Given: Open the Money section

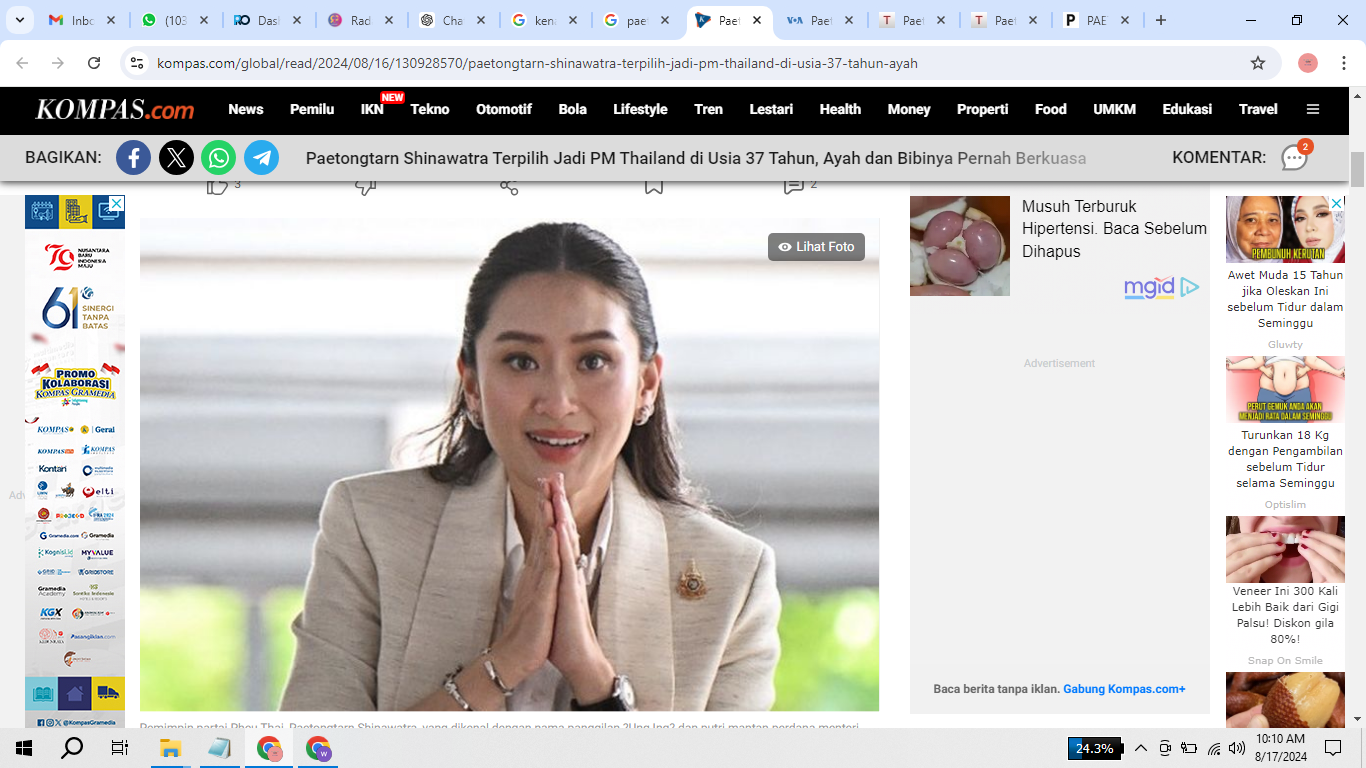Looking at the screenshot, I should (909, 109).
